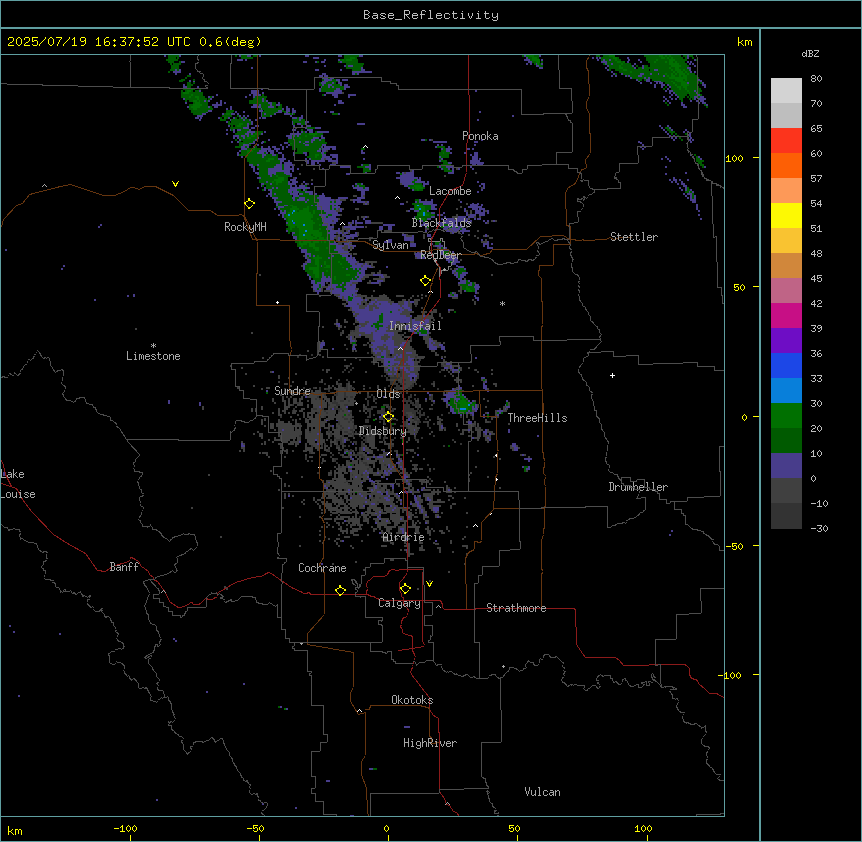Click the yellow diamond marker above Calgary
862x842 pixels.
pyautogui.click(x=406, y=589)
